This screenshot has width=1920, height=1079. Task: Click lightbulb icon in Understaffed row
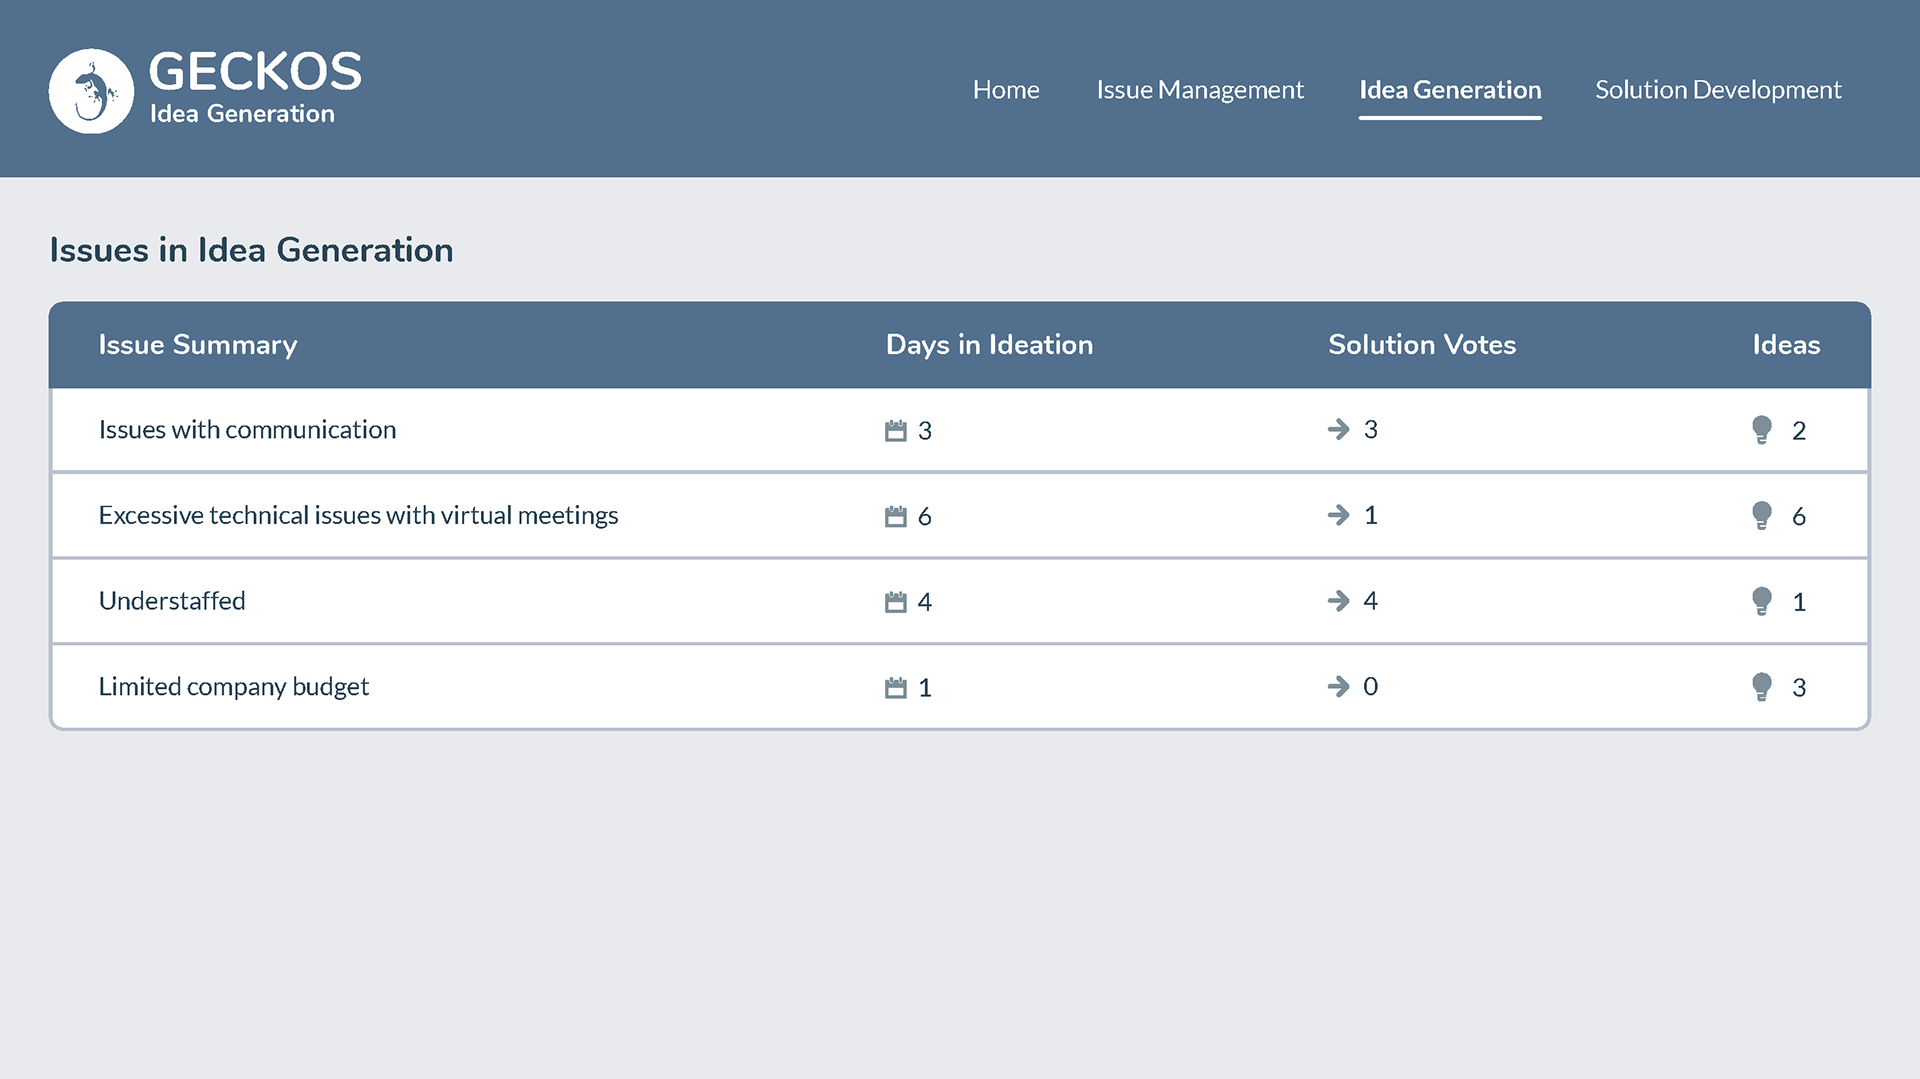pyautogui.click(x=1762, y=601)
